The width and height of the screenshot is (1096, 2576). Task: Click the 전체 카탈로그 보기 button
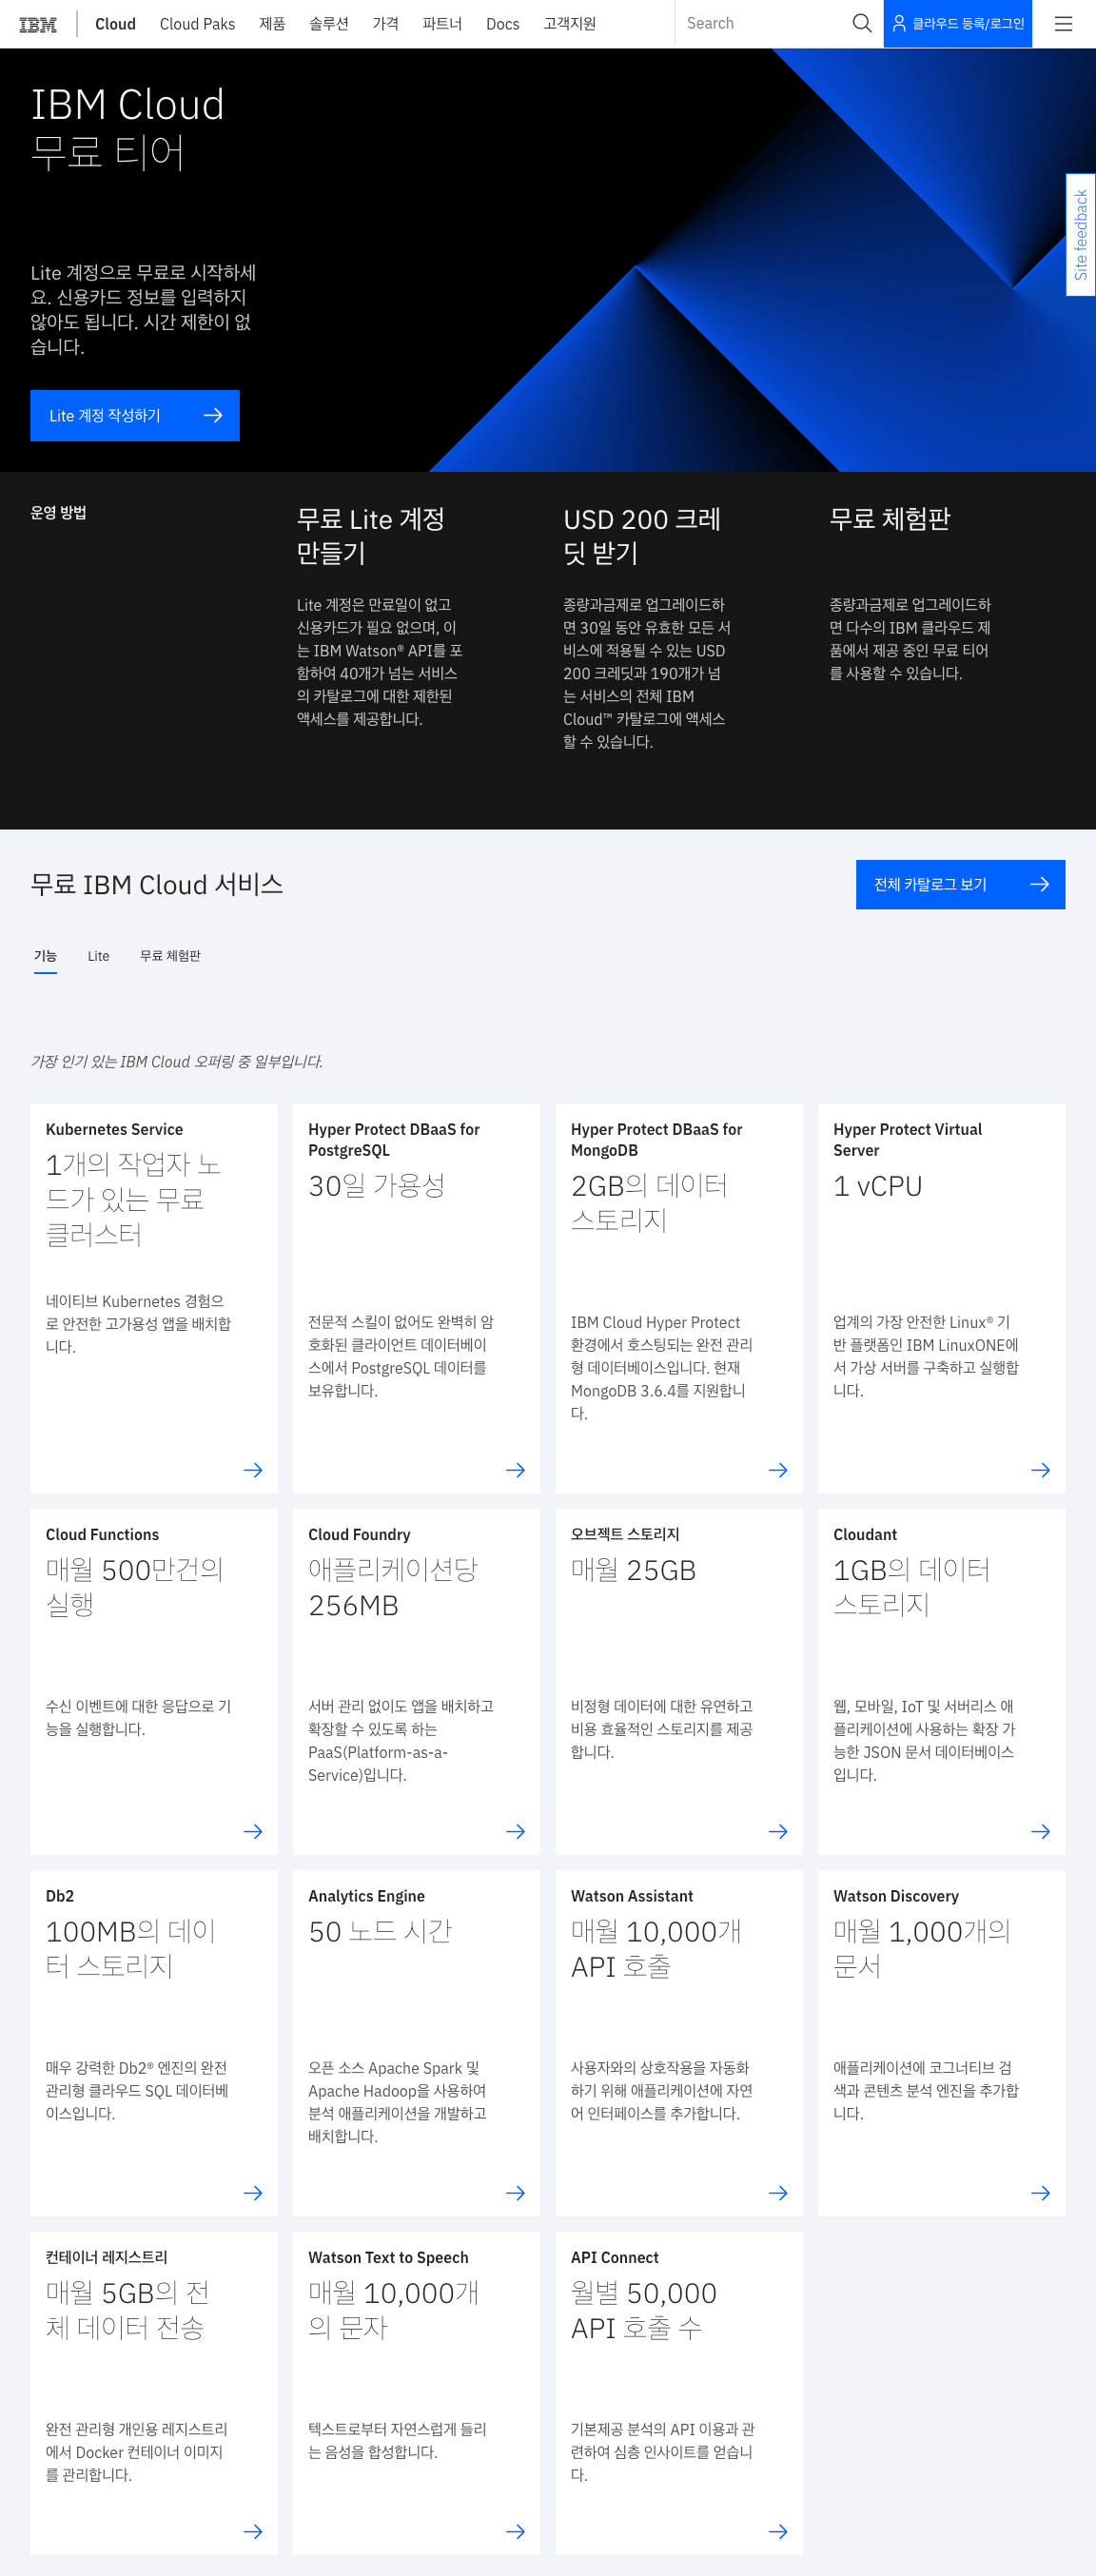coord(960,884)
